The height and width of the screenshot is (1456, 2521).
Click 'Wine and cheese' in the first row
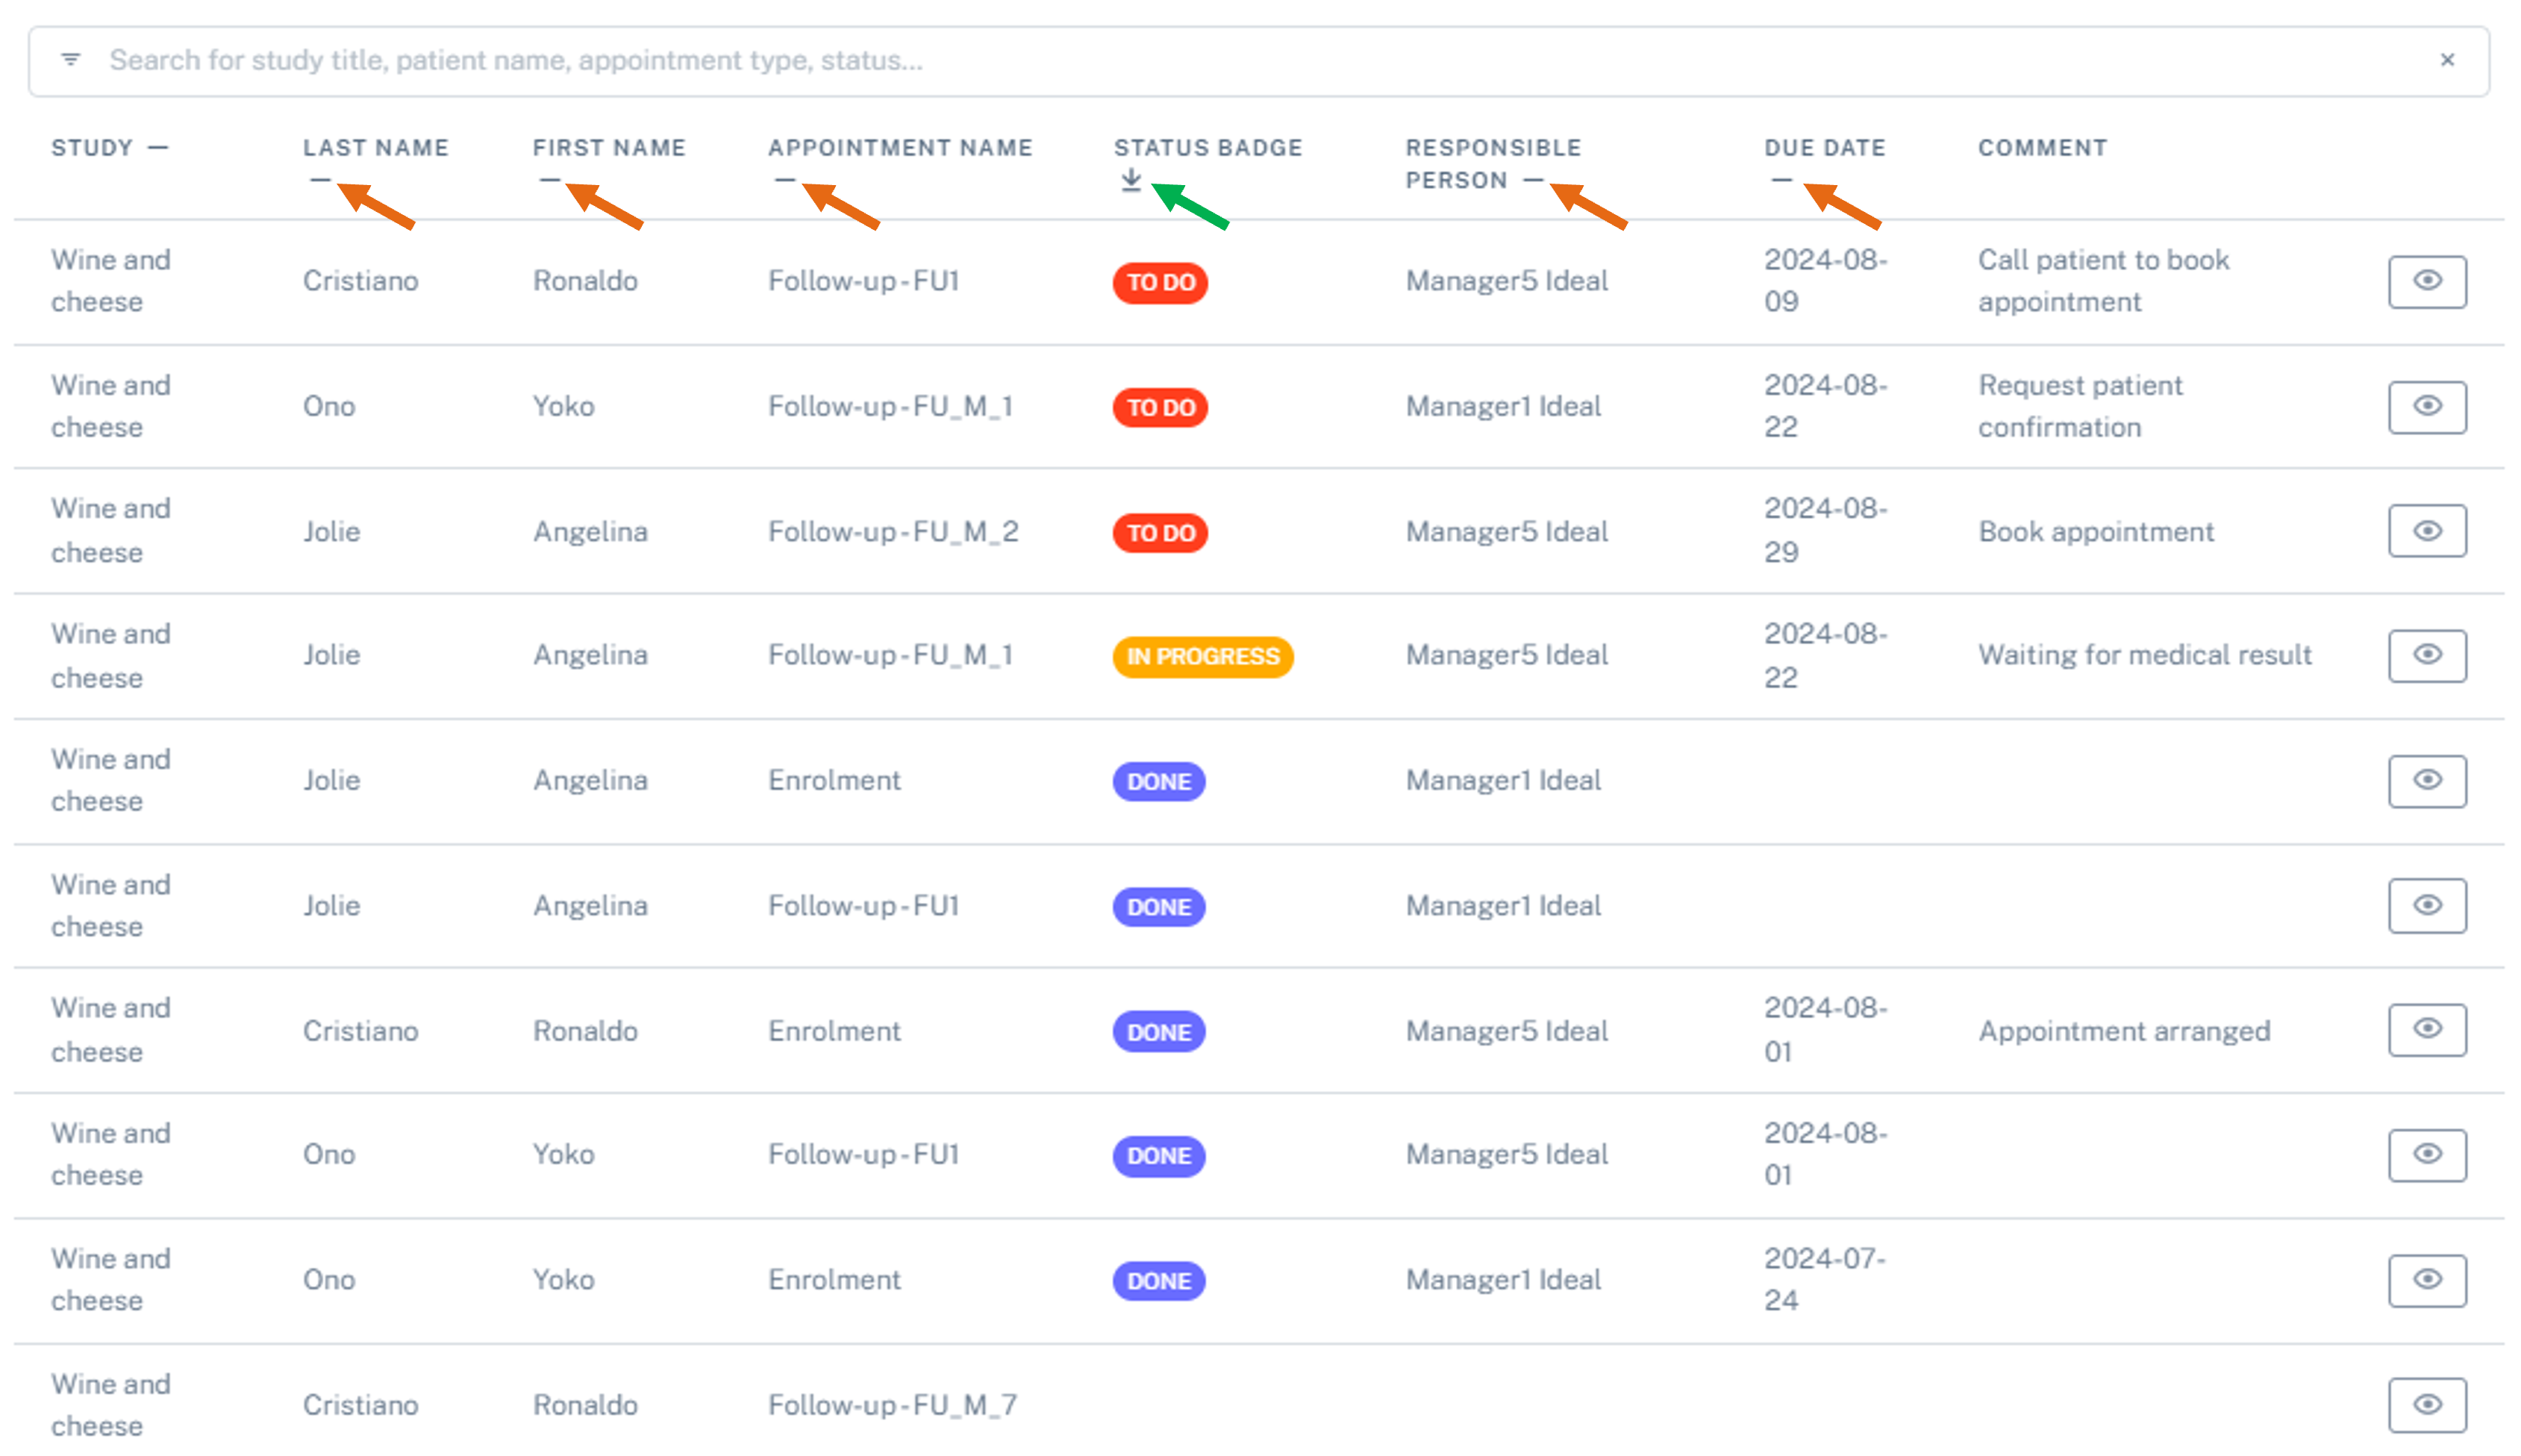pos(111,281)
